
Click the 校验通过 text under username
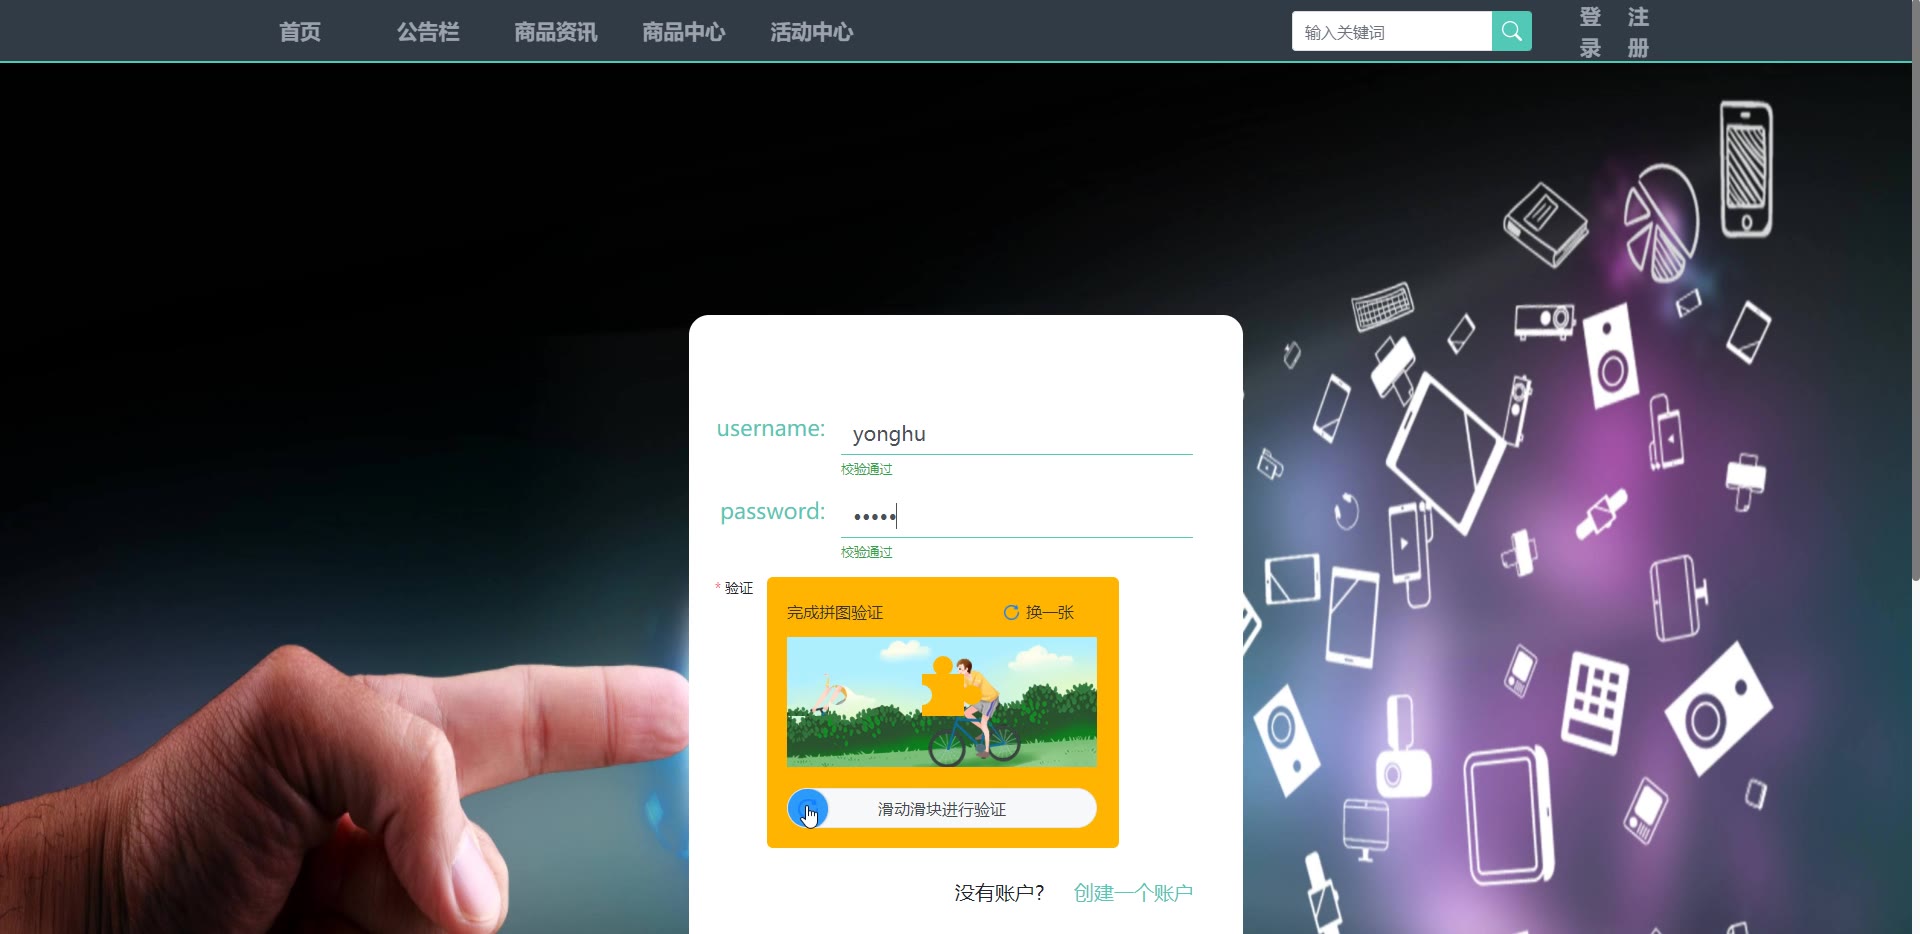point(866,469)
